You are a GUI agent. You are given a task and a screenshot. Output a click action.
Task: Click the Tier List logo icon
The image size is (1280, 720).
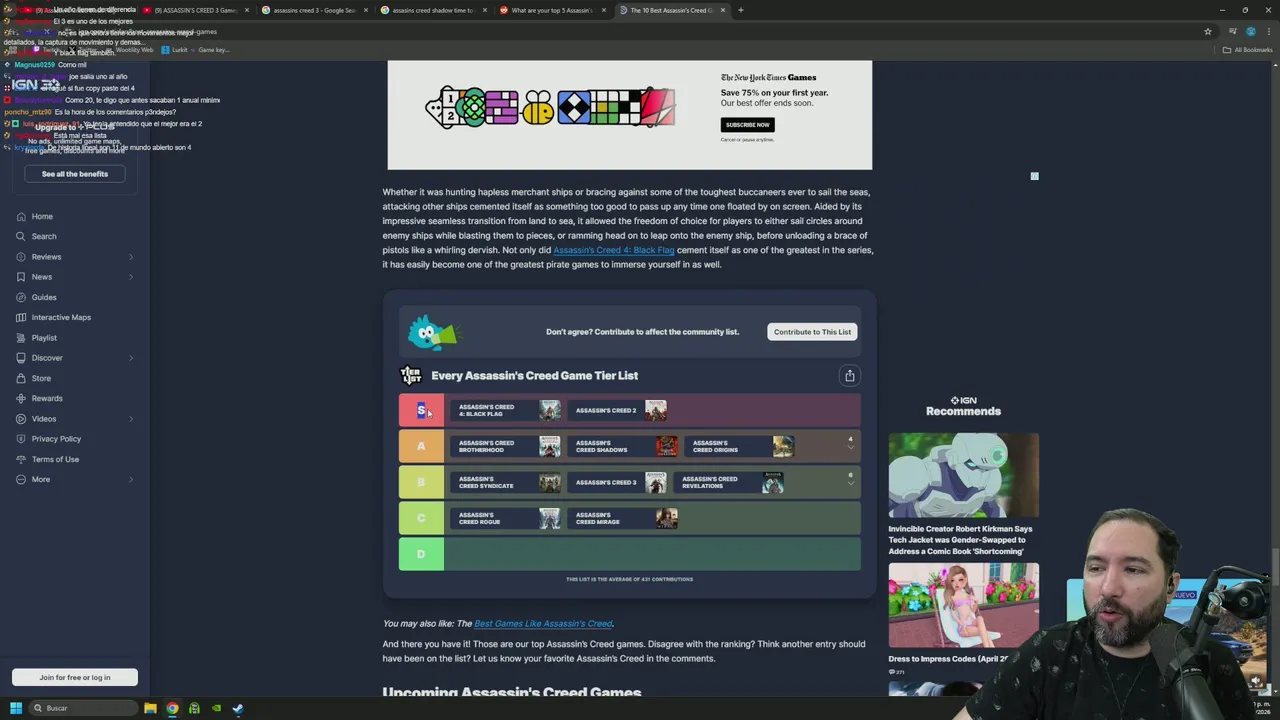[x=411, y=375]
